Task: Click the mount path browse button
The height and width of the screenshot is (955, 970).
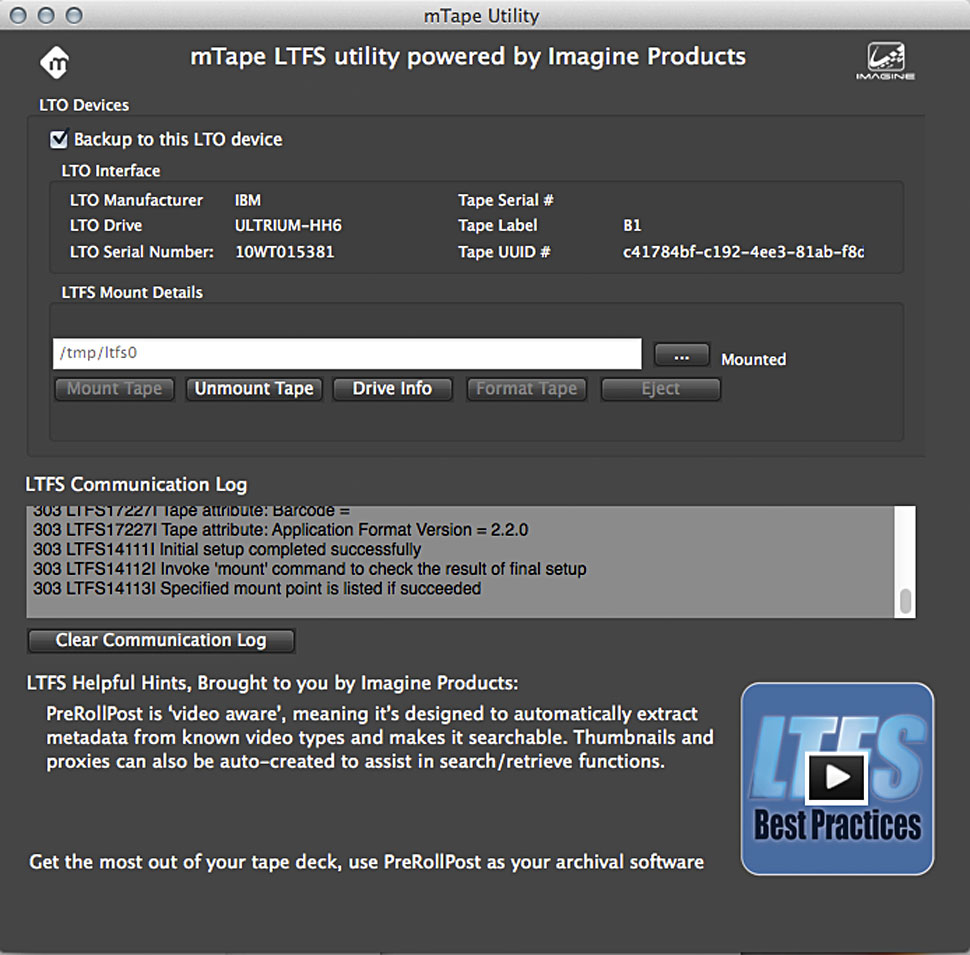Action: pyautogui.click(x=681, y=356)
